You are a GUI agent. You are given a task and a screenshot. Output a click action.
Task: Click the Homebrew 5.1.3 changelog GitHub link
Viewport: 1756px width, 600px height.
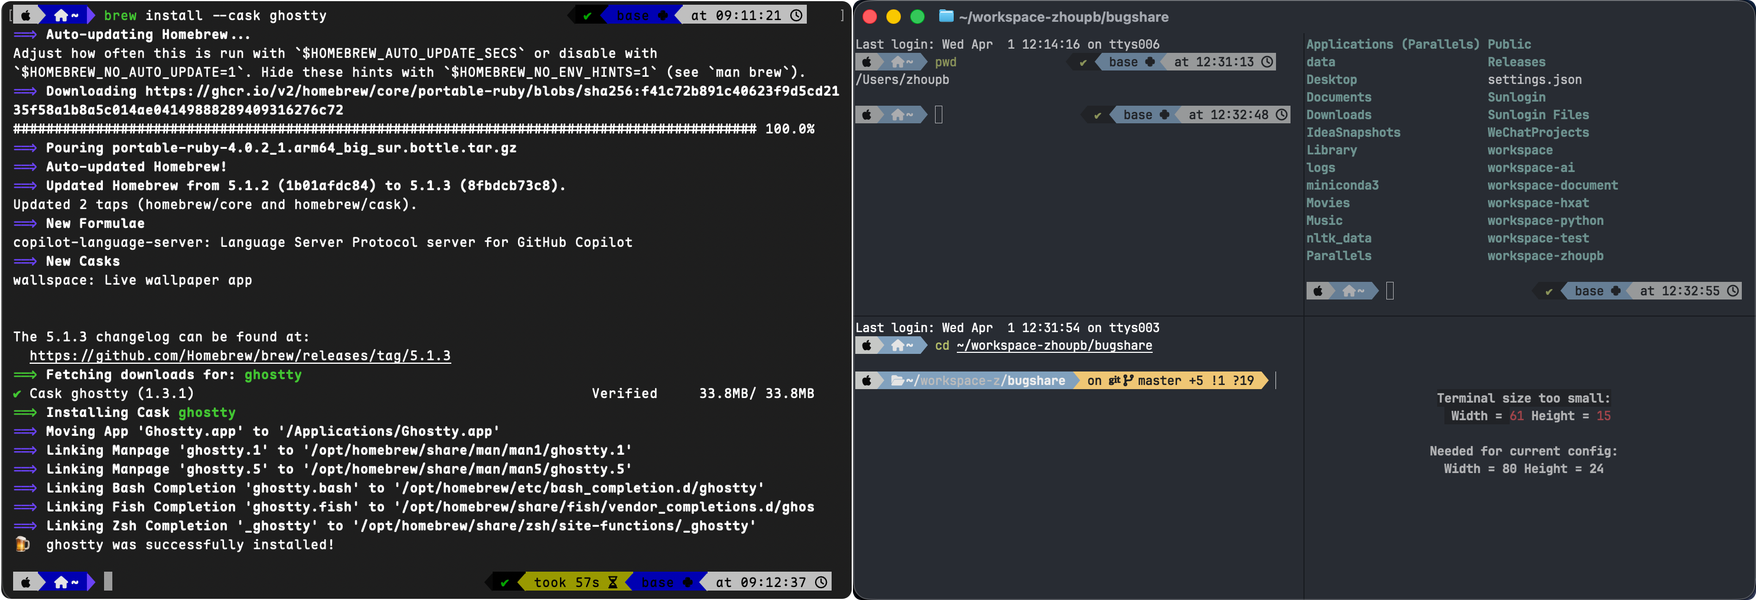[240, 356]
